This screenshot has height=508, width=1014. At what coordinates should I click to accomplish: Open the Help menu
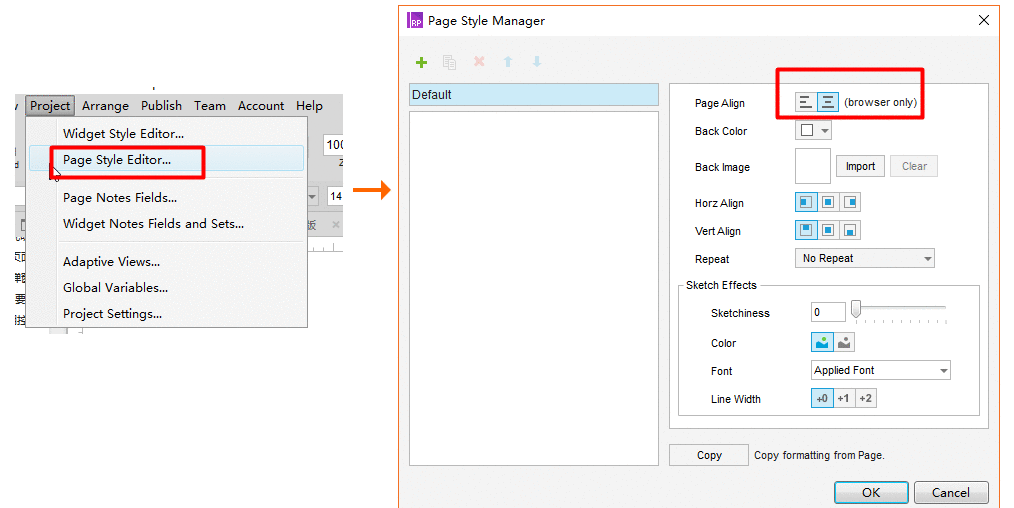pos(309,105)
